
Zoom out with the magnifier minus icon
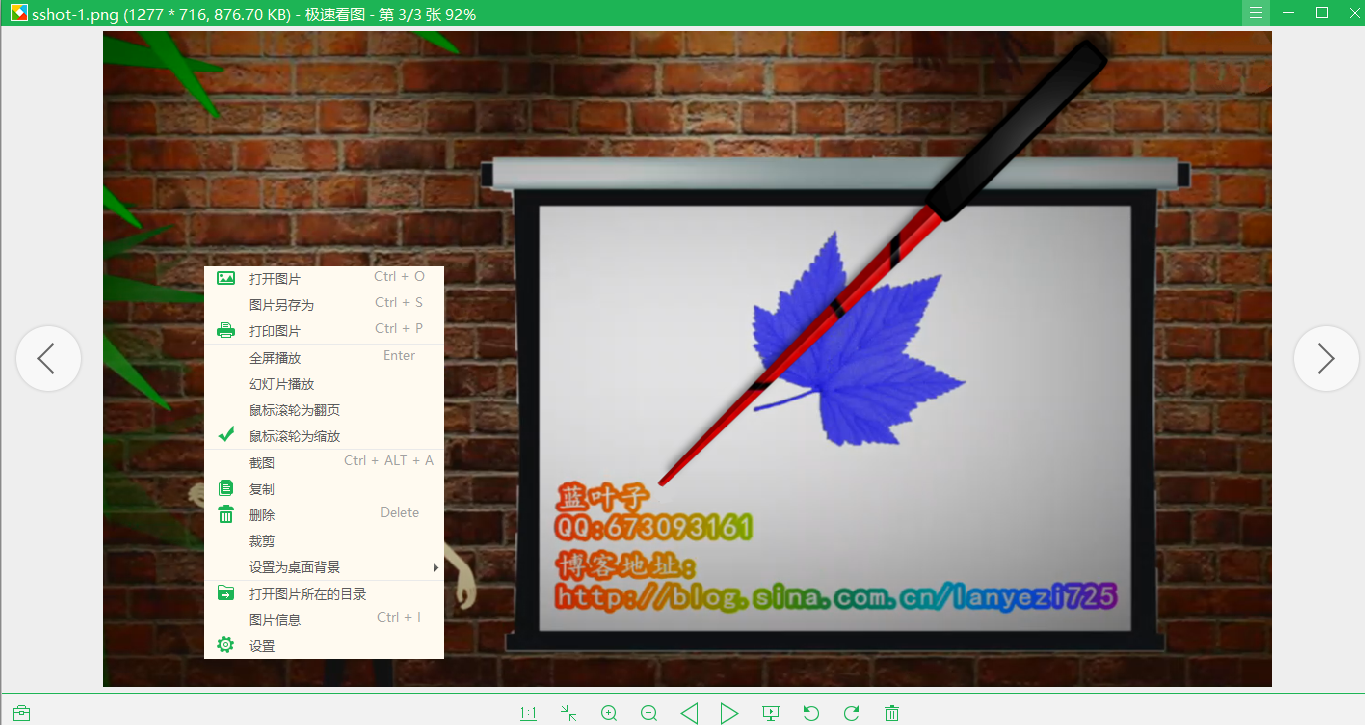649,713
